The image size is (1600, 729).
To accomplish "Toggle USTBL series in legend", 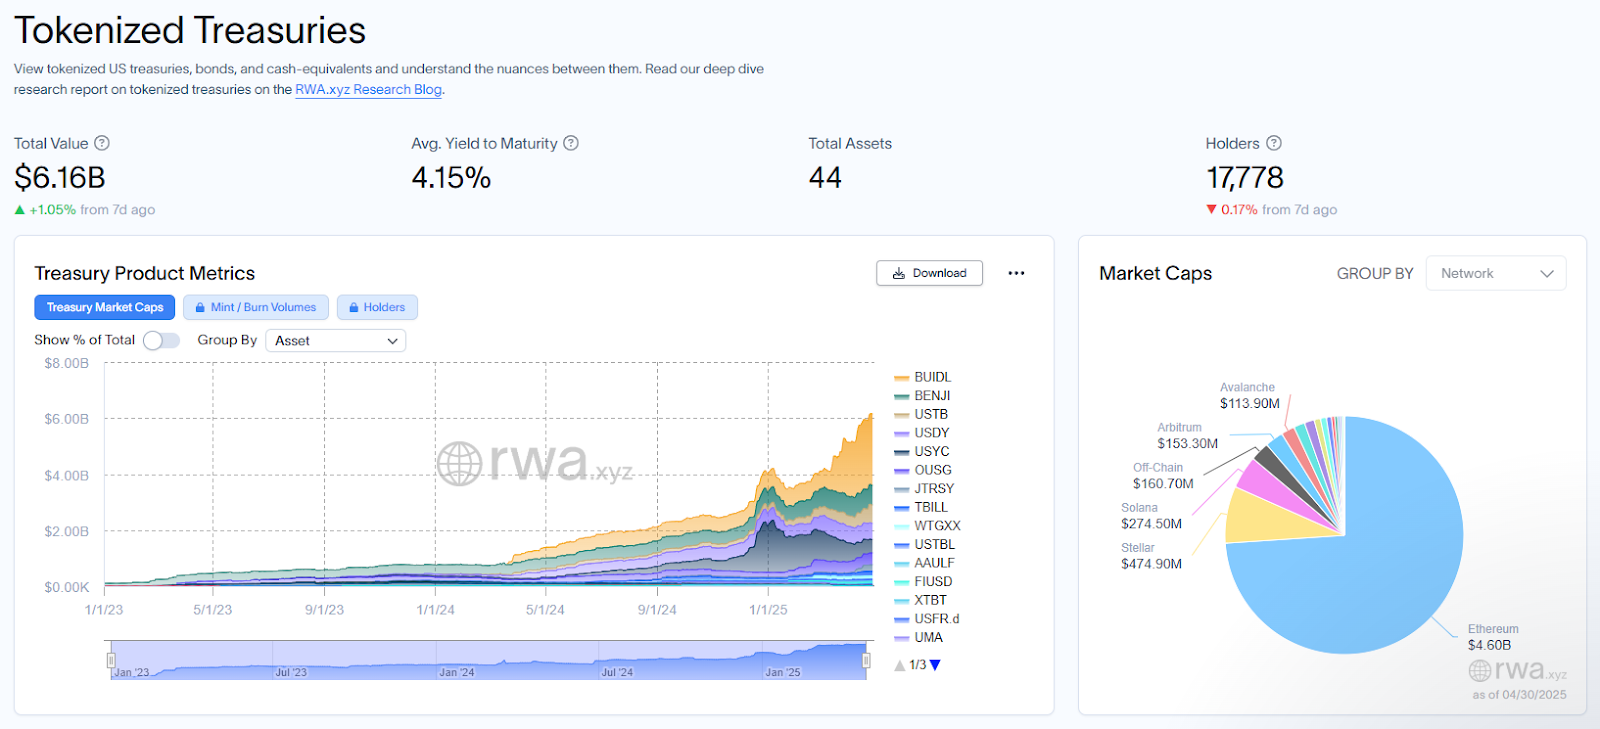I will pyautogui.click(x=924, y=545).
